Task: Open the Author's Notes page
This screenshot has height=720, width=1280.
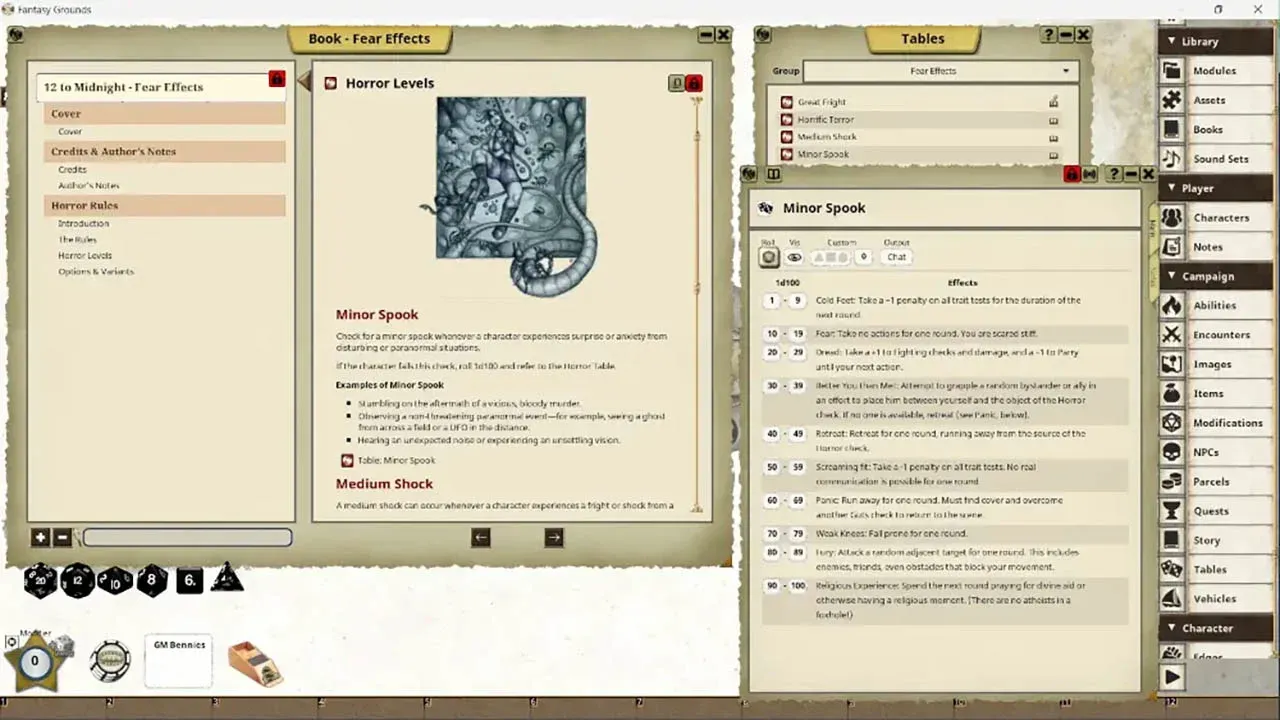Action: pyautogui.click(x=88, y=186)
